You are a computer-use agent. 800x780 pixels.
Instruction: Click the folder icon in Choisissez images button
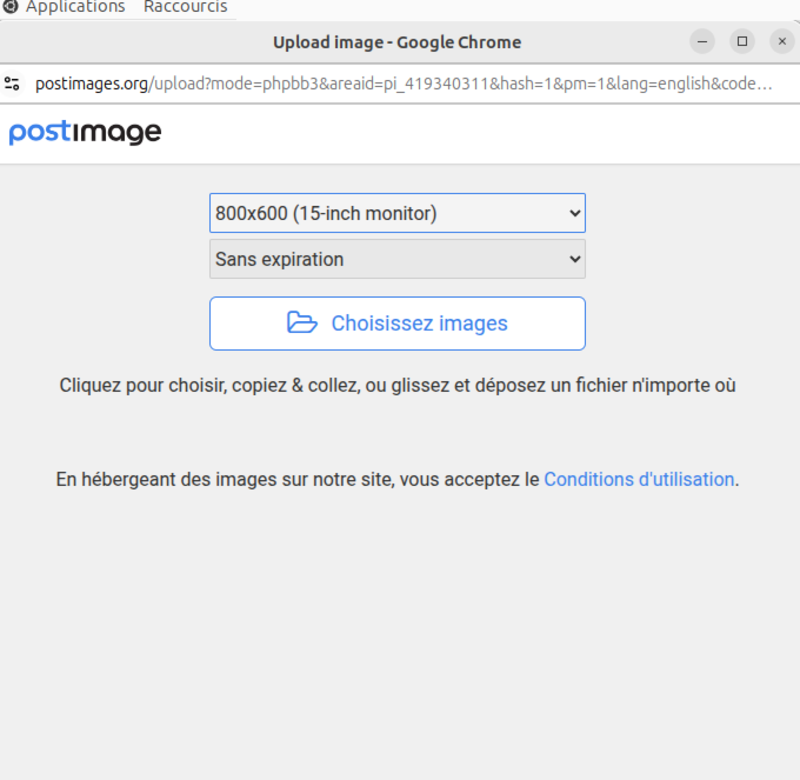pyautogui.click(x=302, y=322)
